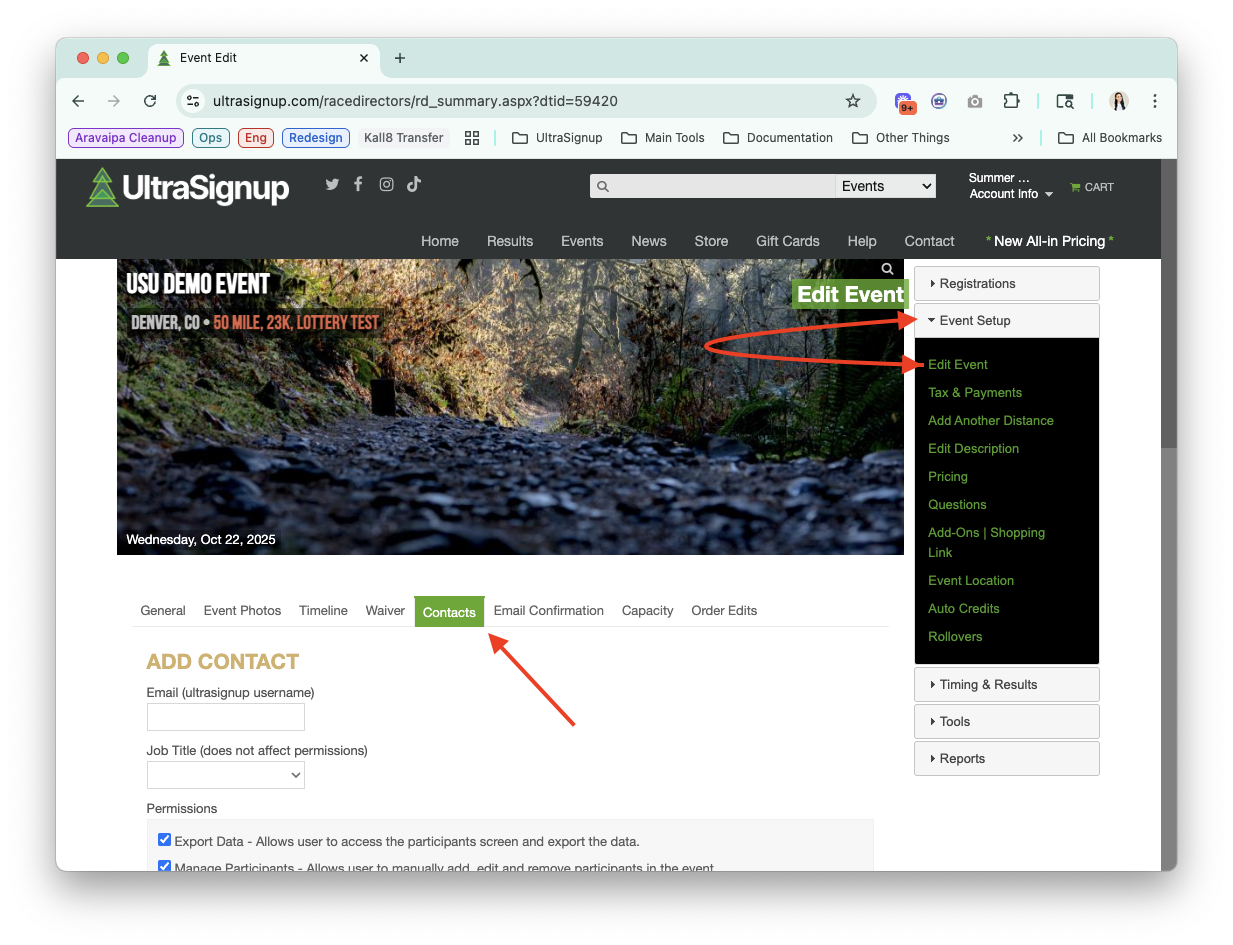Image resolution: width=1233 pixels, height=945 pixels.
Task: Close the Event Edit tab
Action: point(364,58)
